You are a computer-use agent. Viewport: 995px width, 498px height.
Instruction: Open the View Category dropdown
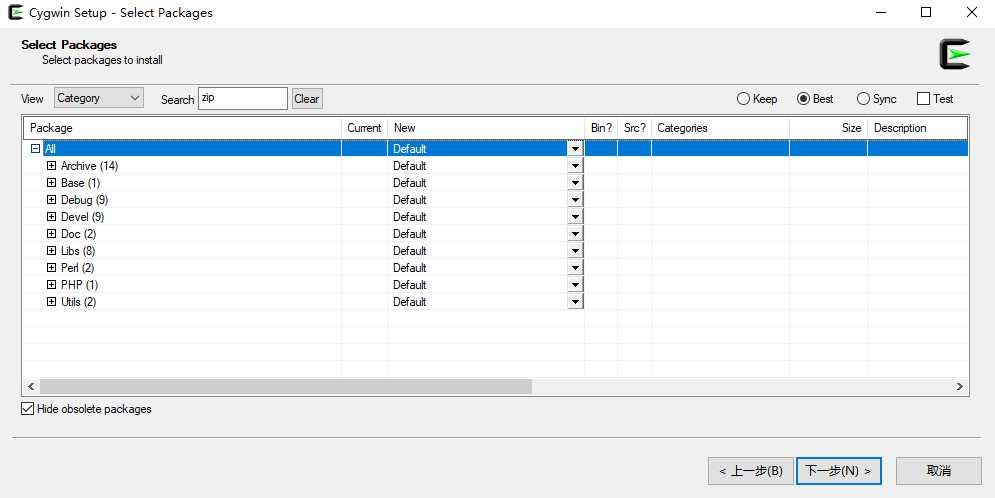(99, 98)
